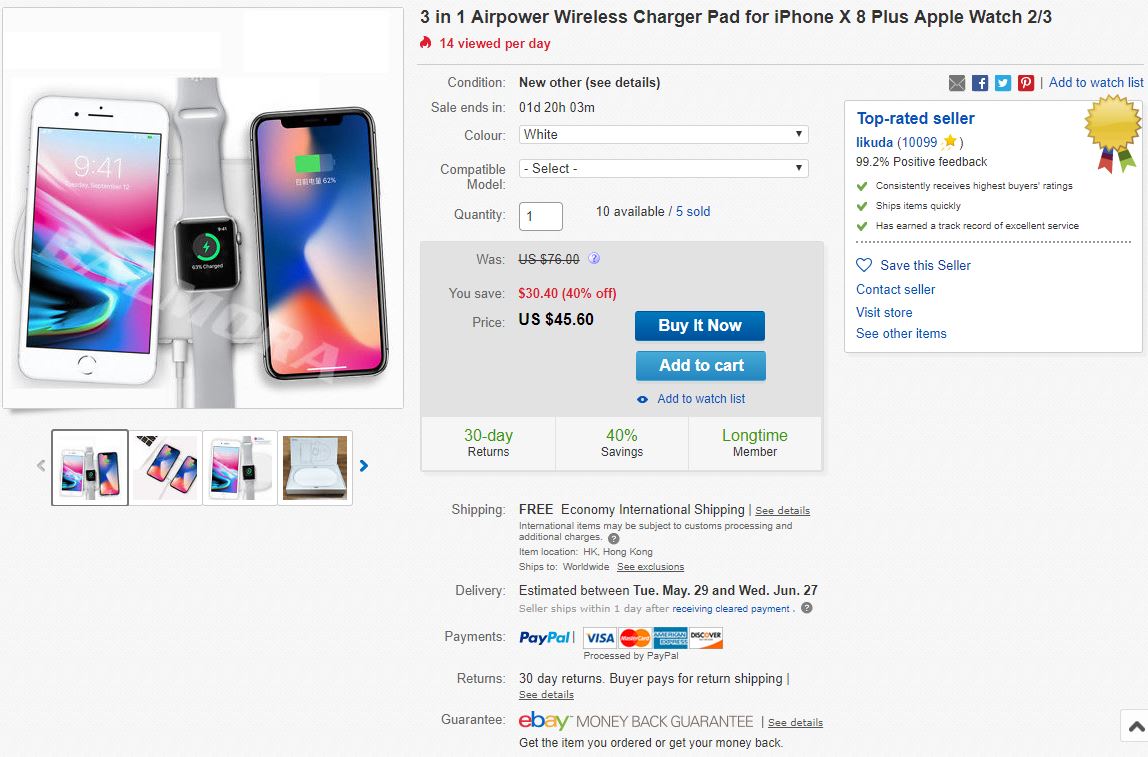Image resolution: width=1148 pixels, height=757 pixels.
Task: Click Visit store link
Action: coord(884,312)
